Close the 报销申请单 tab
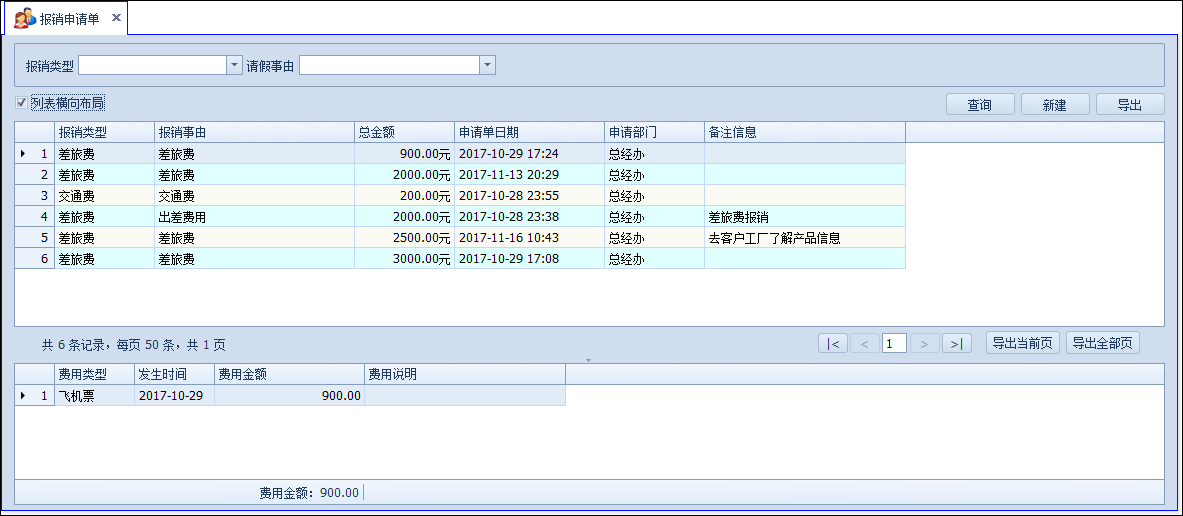 116,17
